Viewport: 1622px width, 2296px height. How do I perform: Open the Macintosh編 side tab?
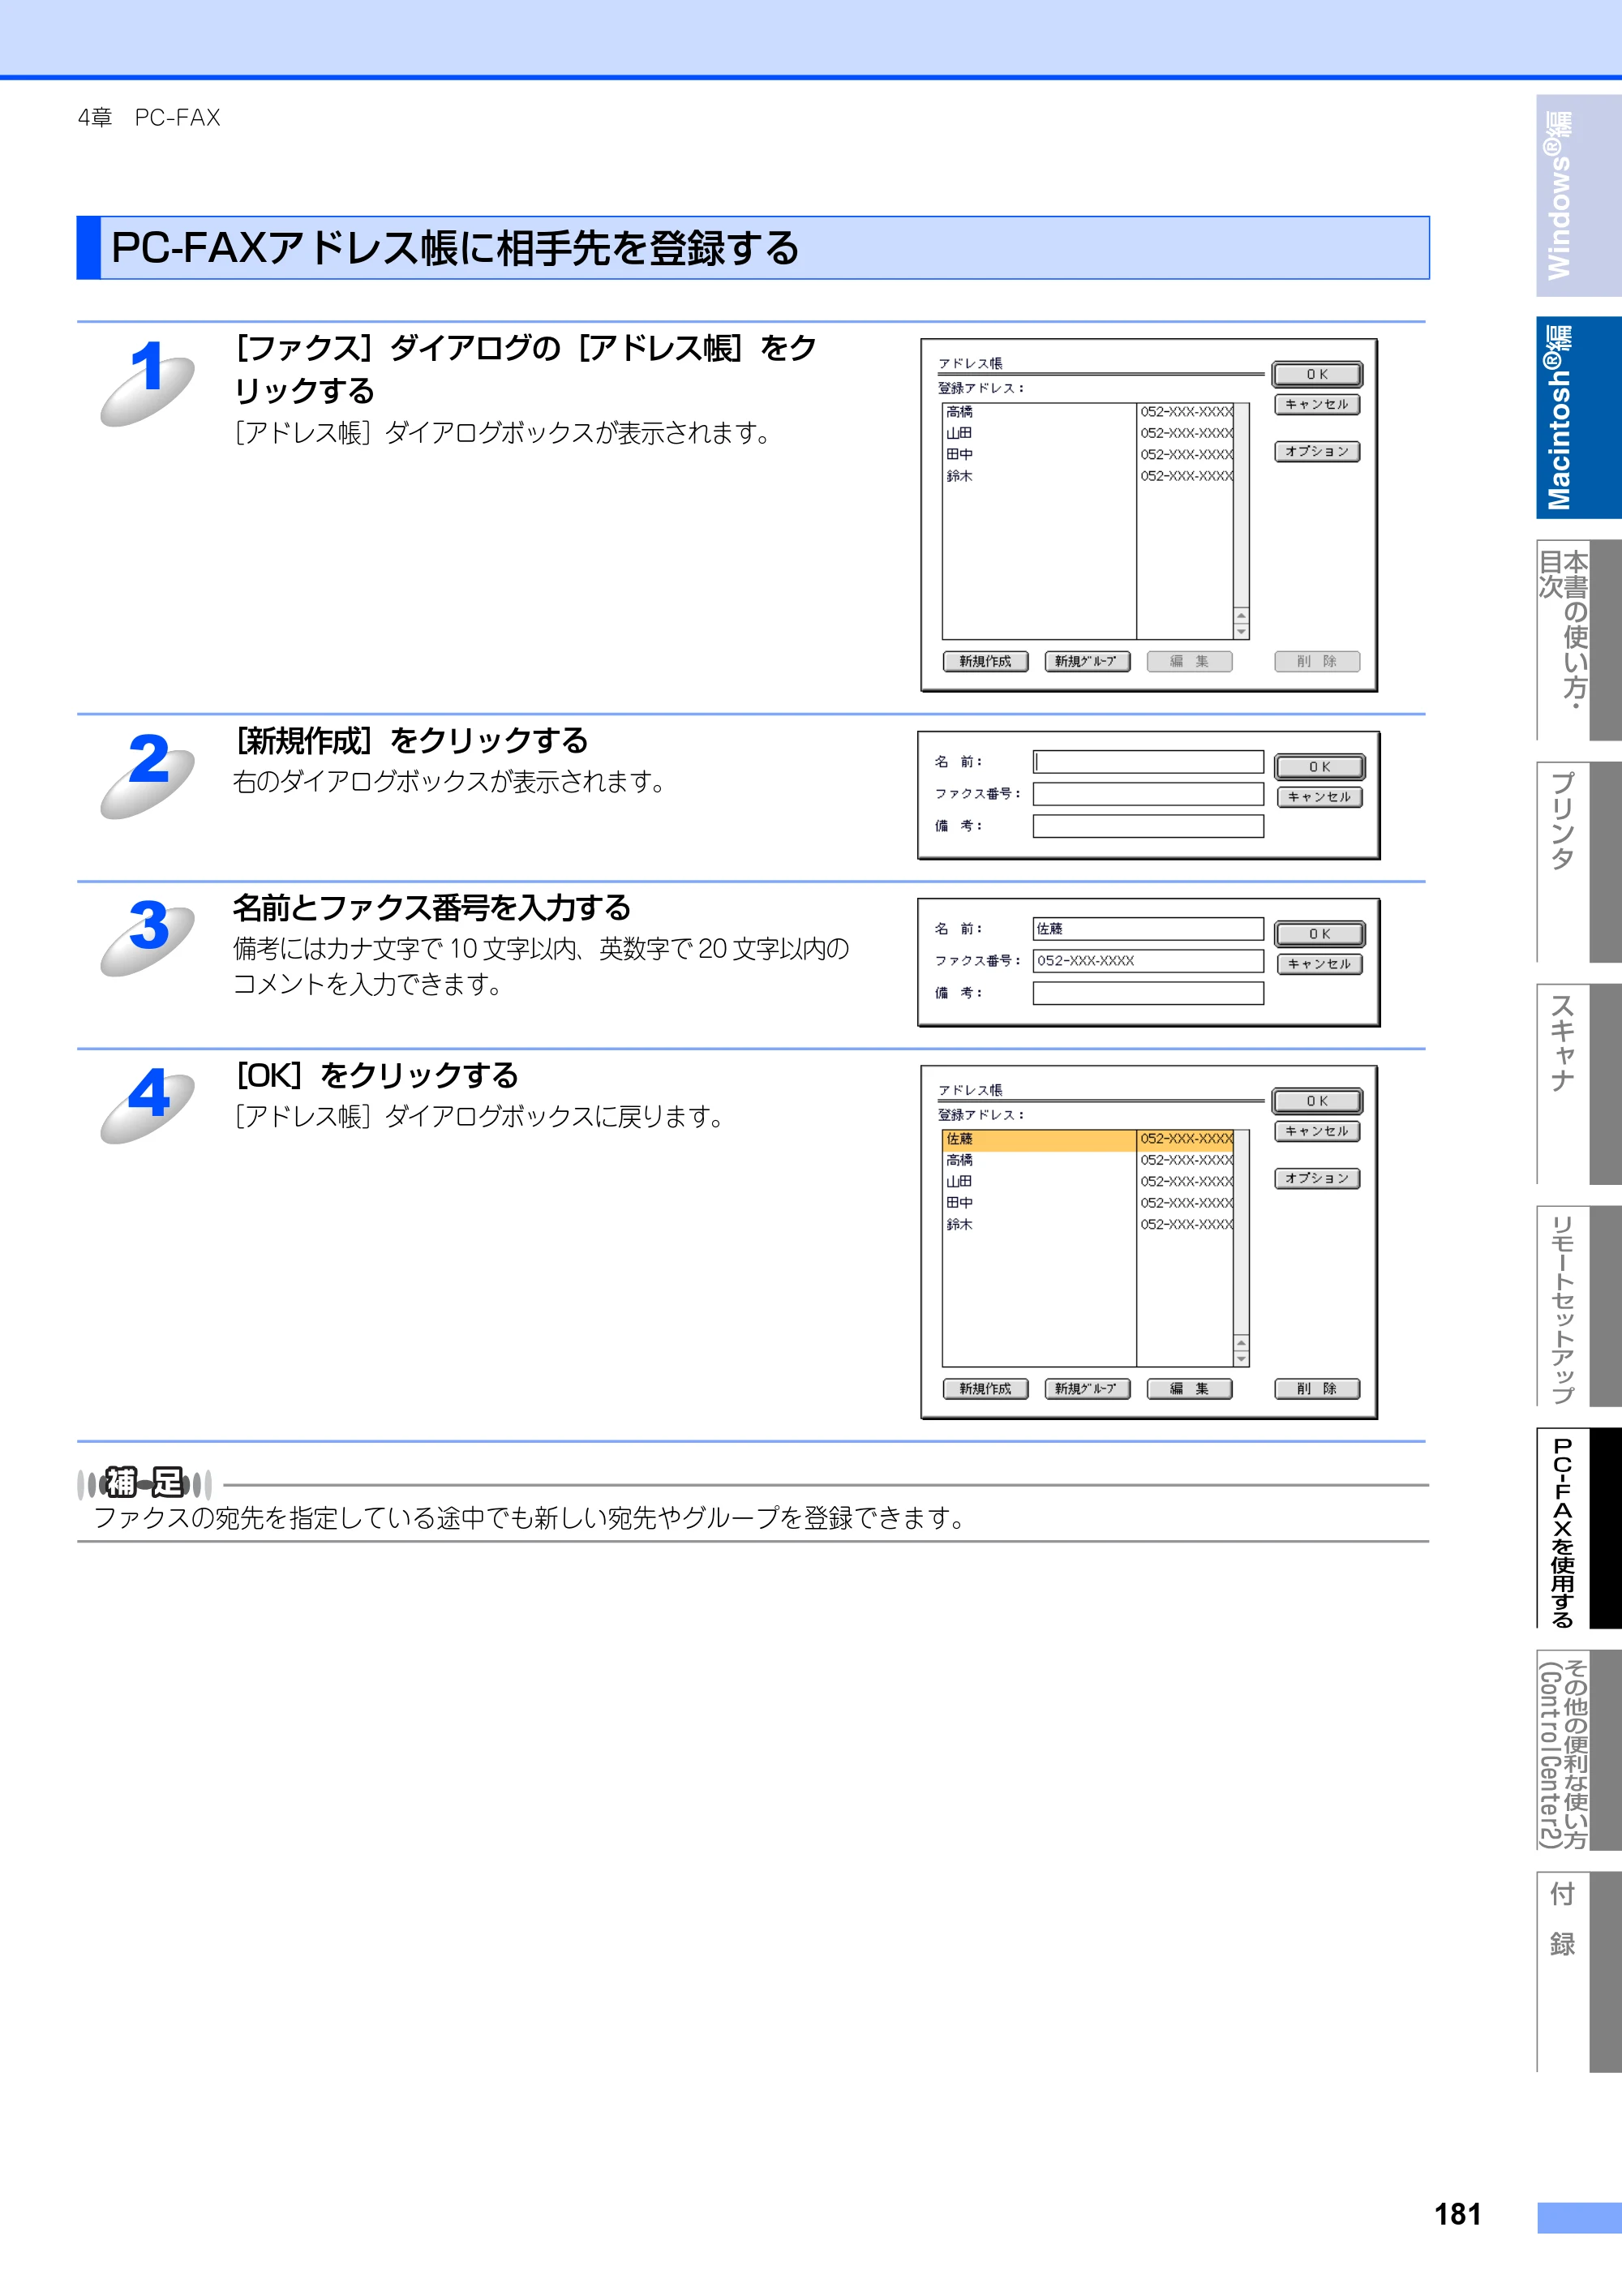point(1578,418)
